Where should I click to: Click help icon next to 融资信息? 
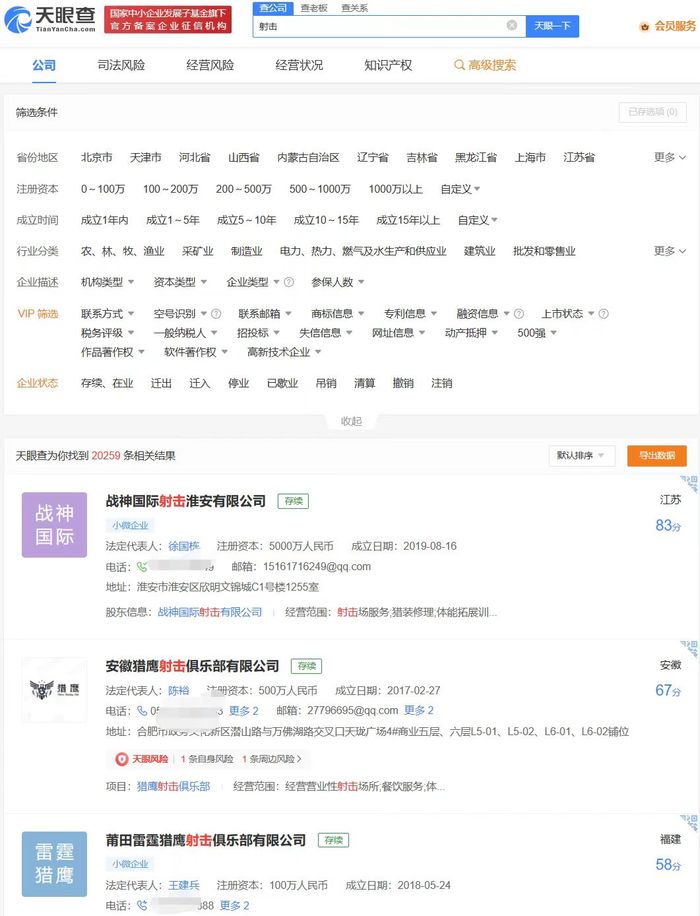(519, 314)
